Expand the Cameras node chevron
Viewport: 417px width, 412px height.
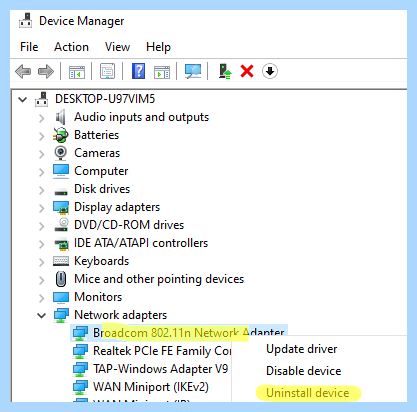pyautogui.click(x=41, y=154)
